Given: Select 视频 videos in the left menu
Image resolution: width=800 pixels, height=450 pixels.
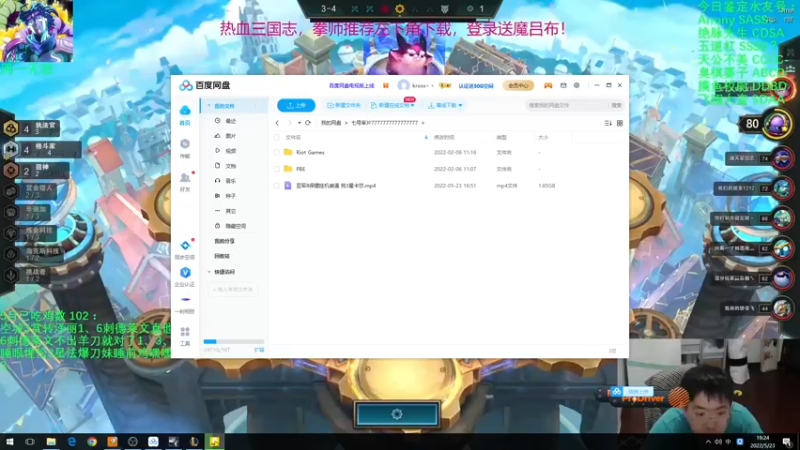Looking at the screenshot, I should (x=231, y=151).
